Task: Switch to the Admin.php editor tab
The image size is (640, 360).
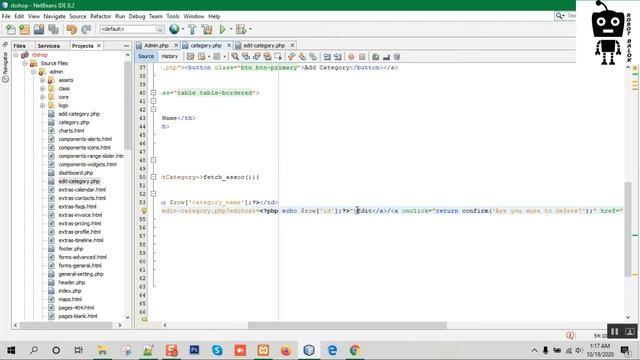Action: (156, 45)
